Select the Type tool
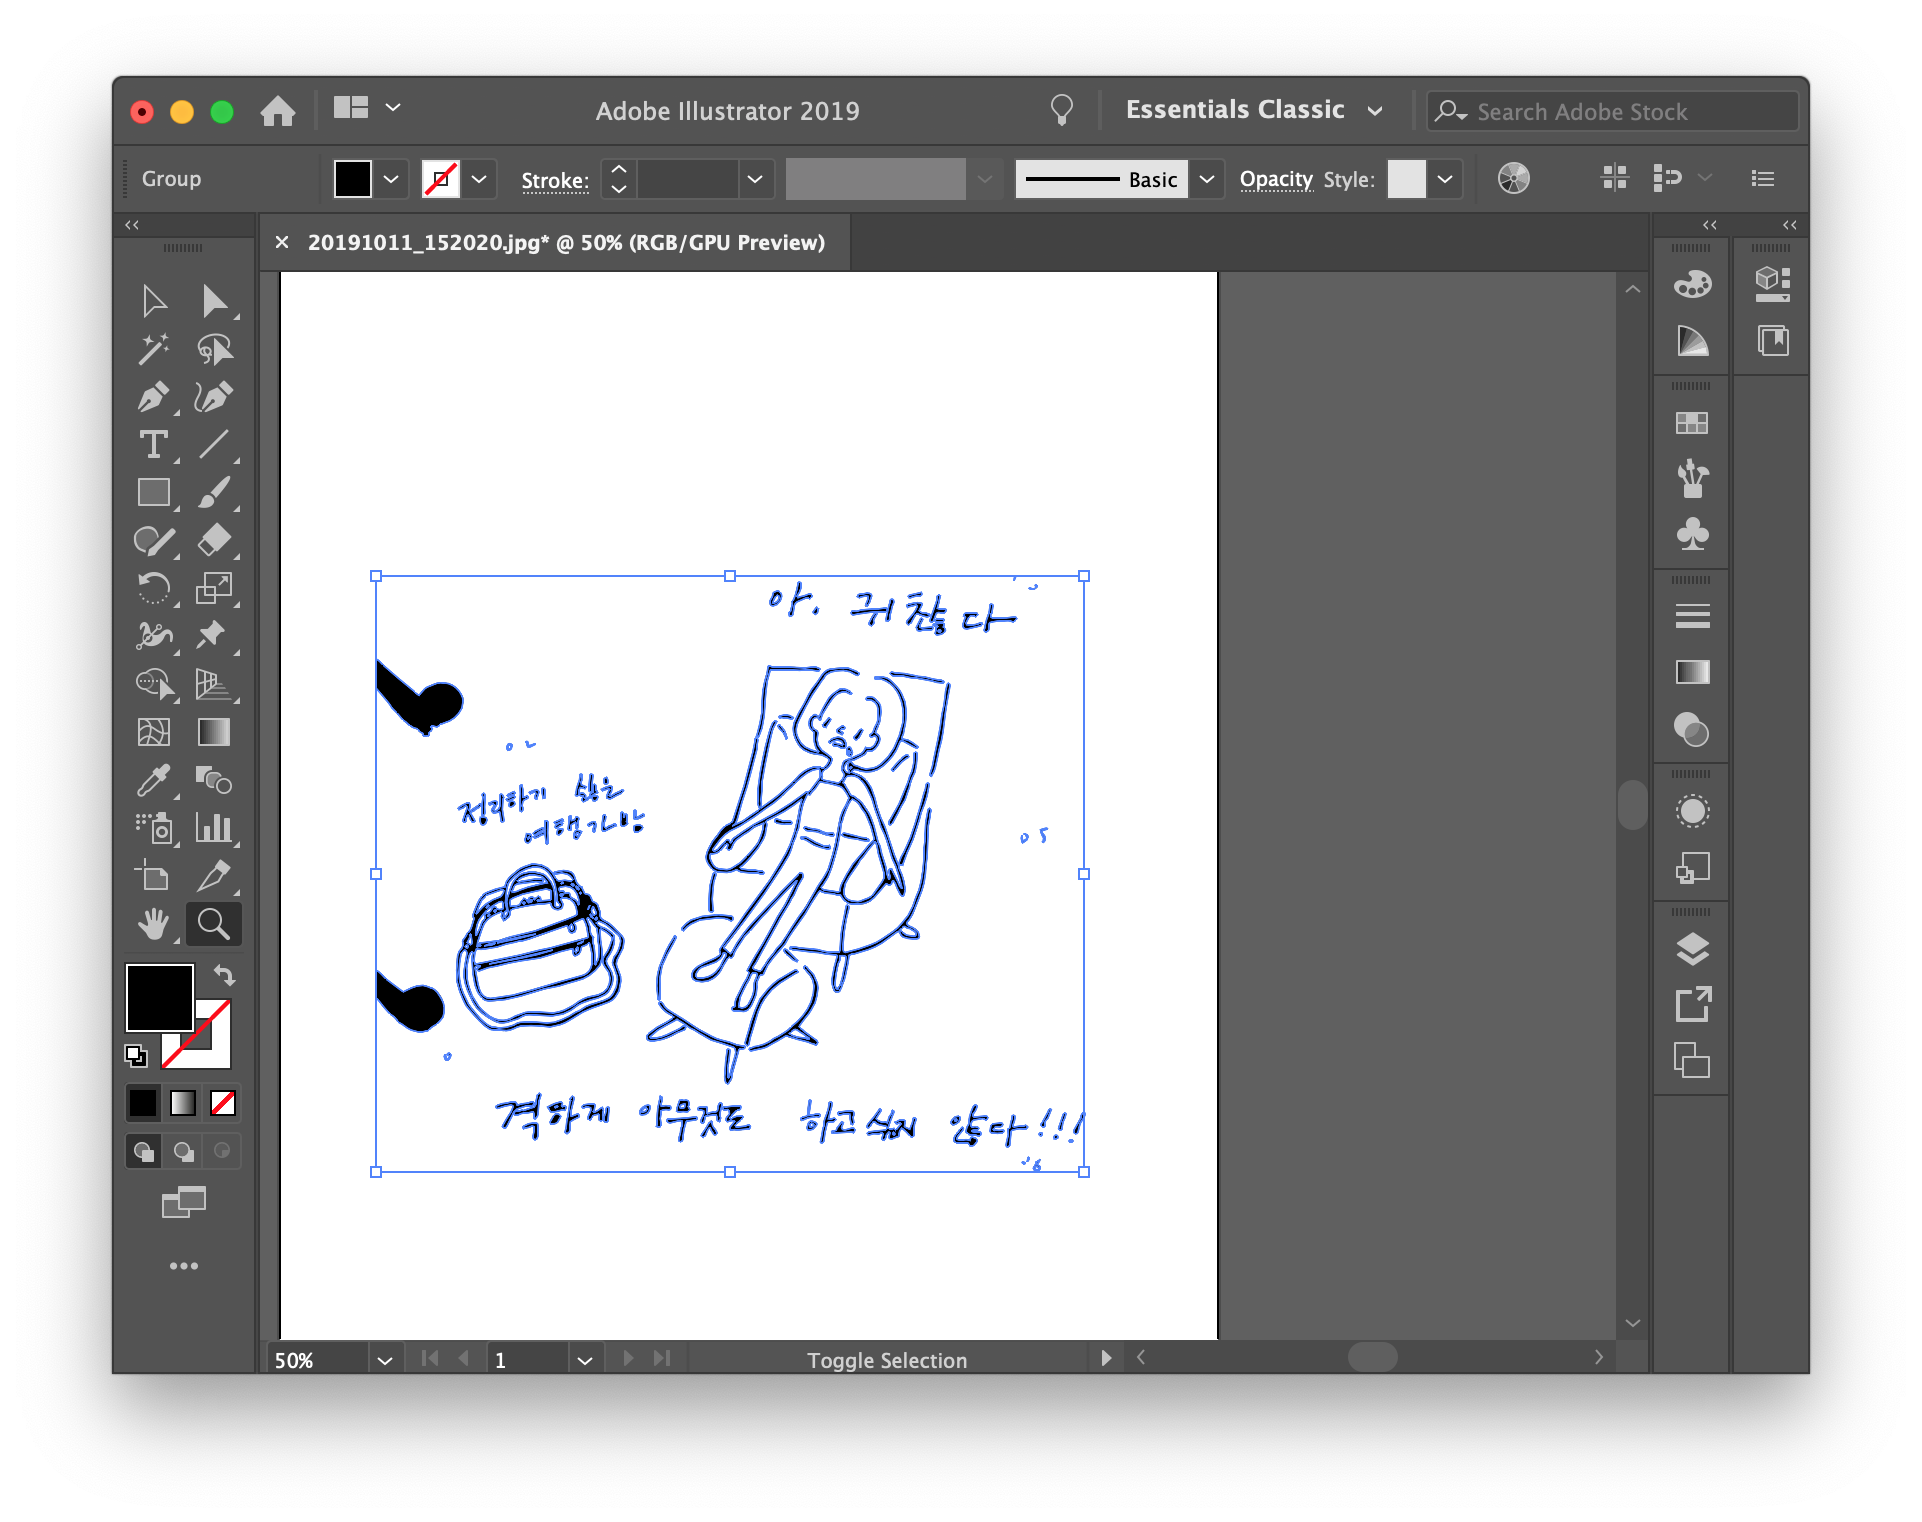 [x=153, y=445]
